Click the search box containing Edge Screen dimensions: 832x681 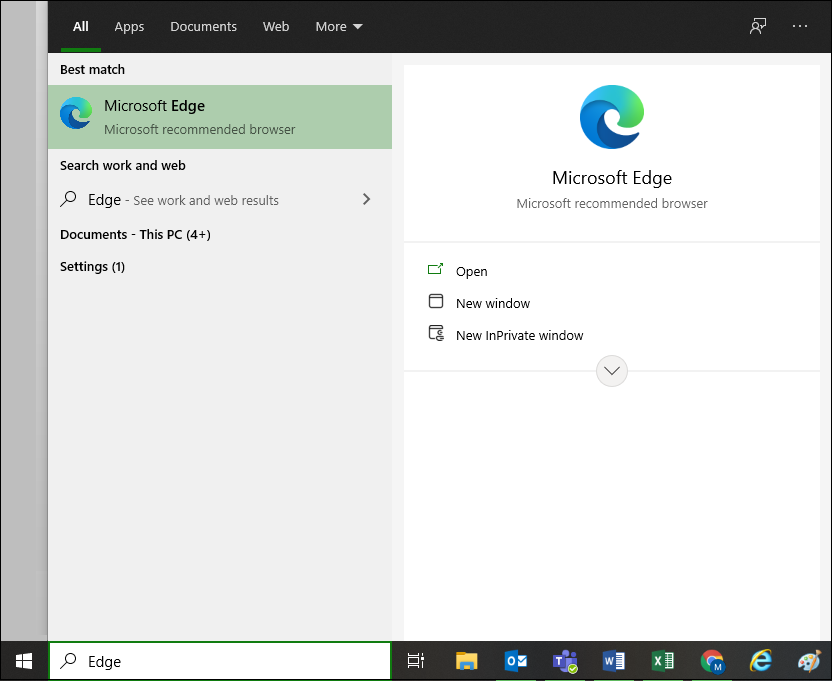(x=220, y=661)
